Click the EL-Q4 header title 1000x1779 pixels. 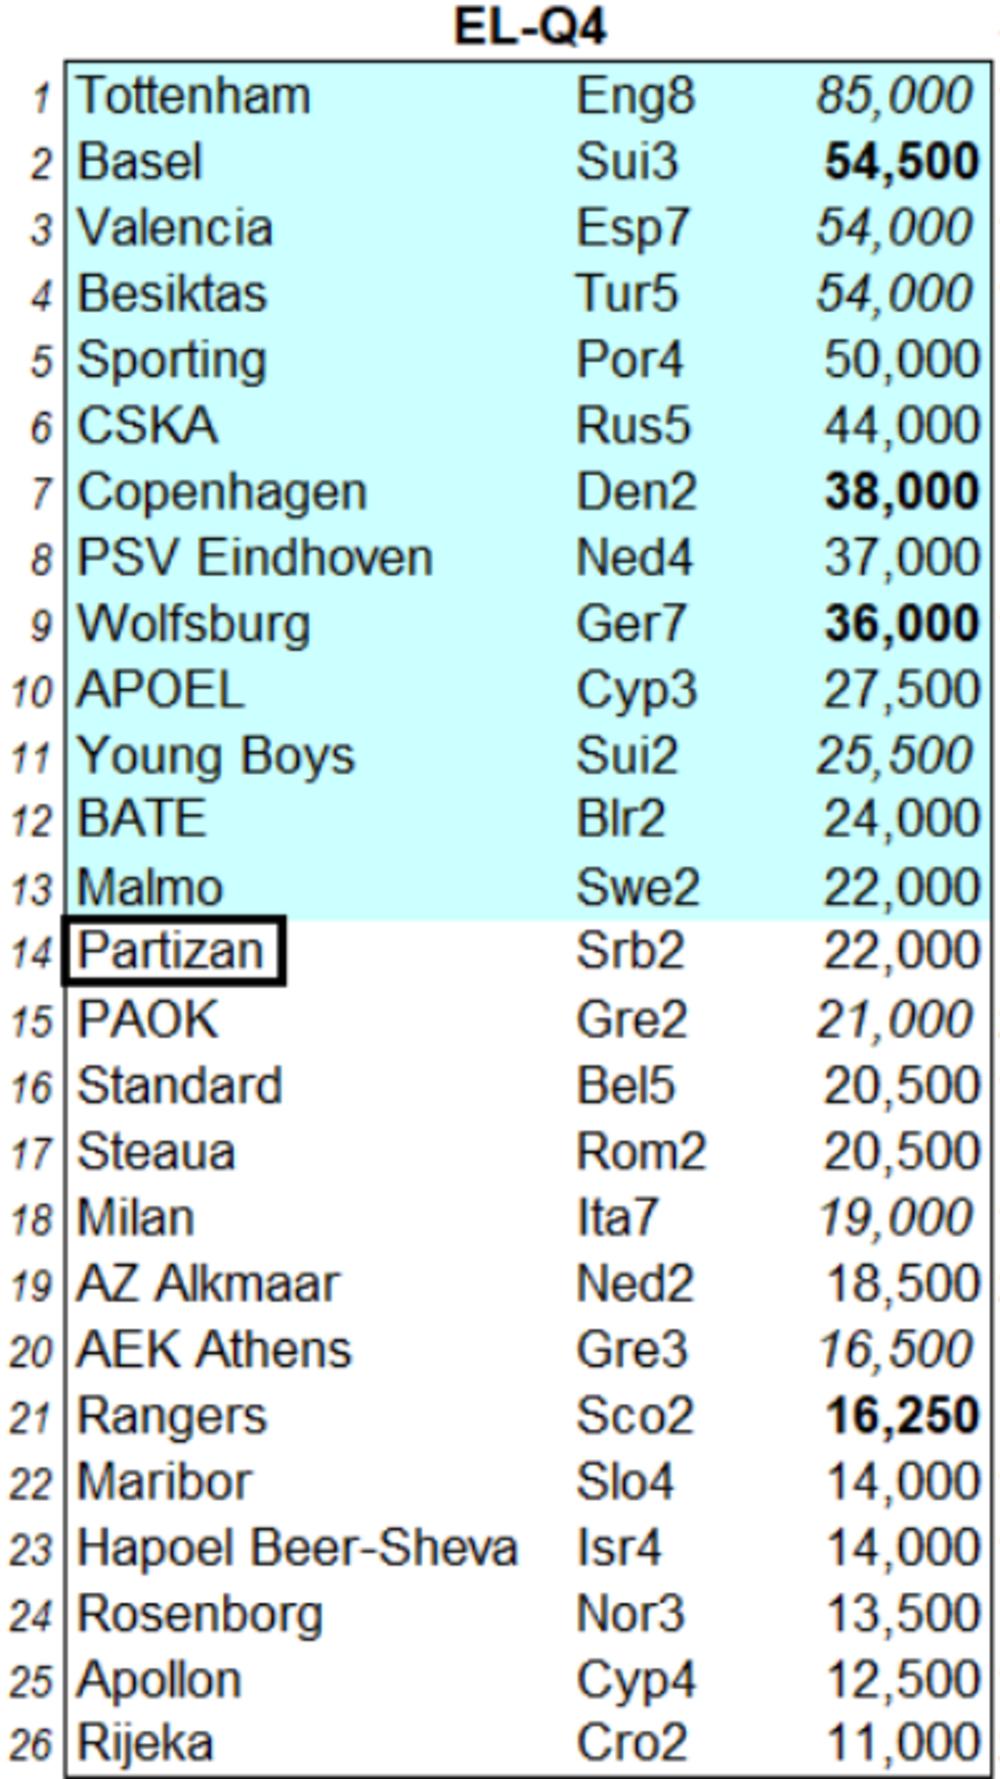point(529,27)
